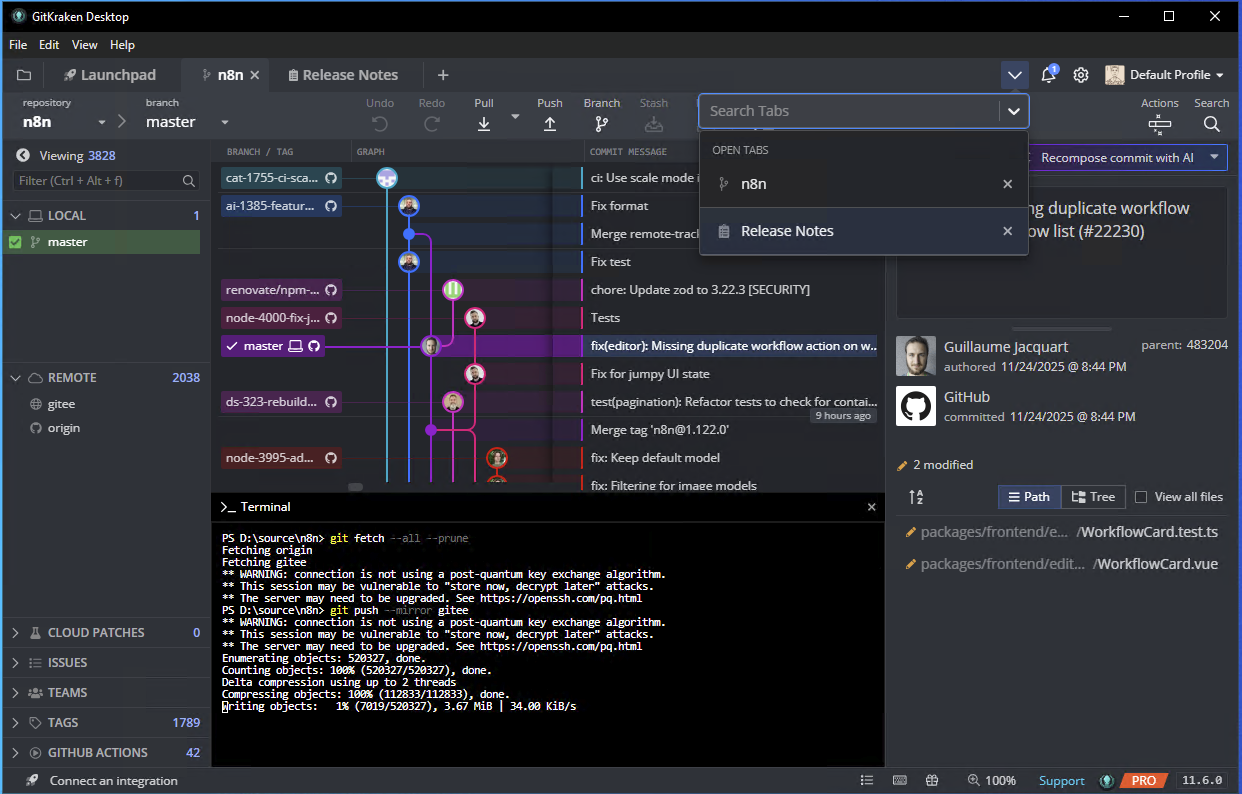Switch file view to Path
The width and height of the screenshot is (1242, 794).
[1029, 497]
